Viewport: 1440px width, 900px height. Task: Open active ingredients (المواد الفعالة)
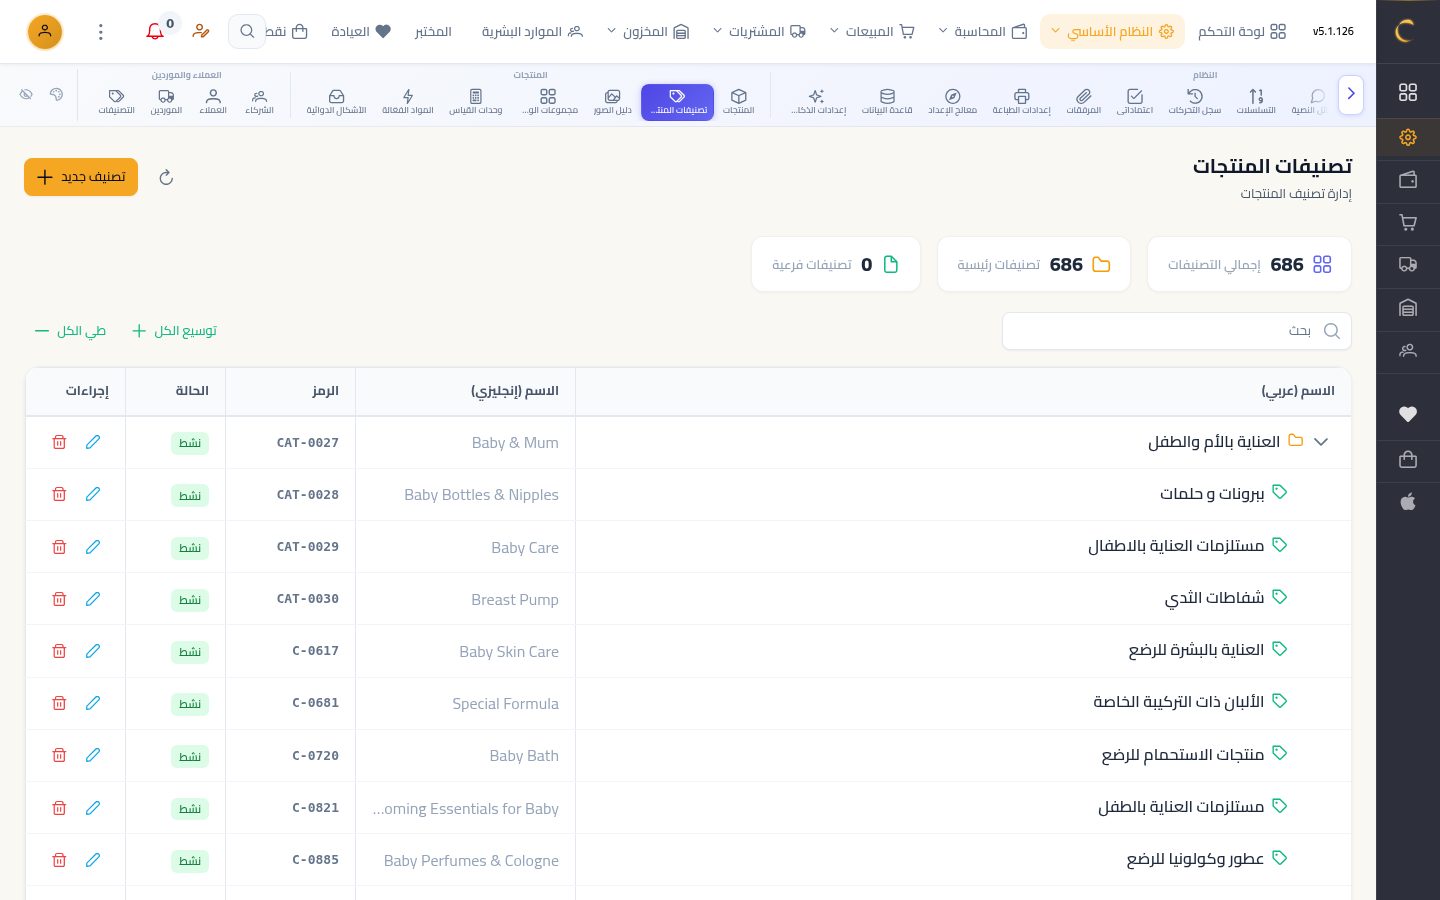[x=408, y=101]
